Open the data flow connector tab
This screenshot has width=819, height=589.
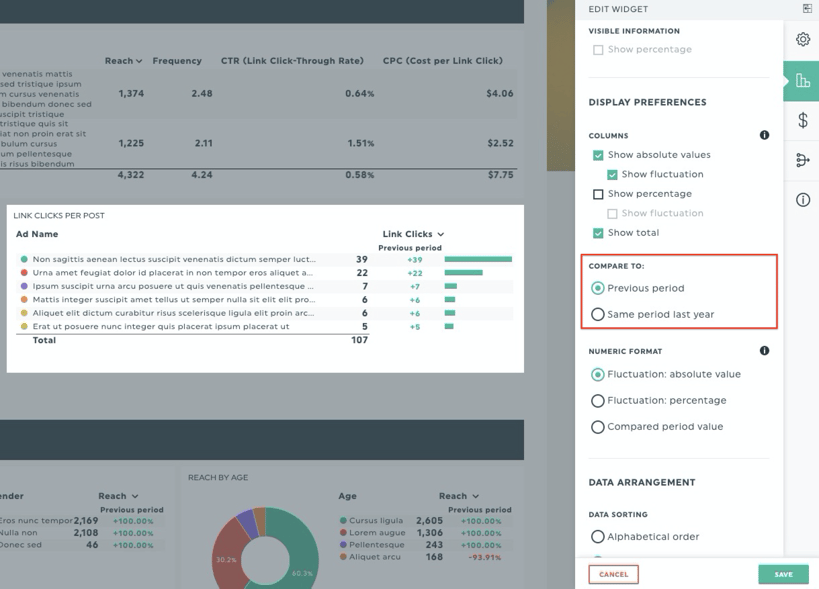pyautogui.click(x=802, y=160)
